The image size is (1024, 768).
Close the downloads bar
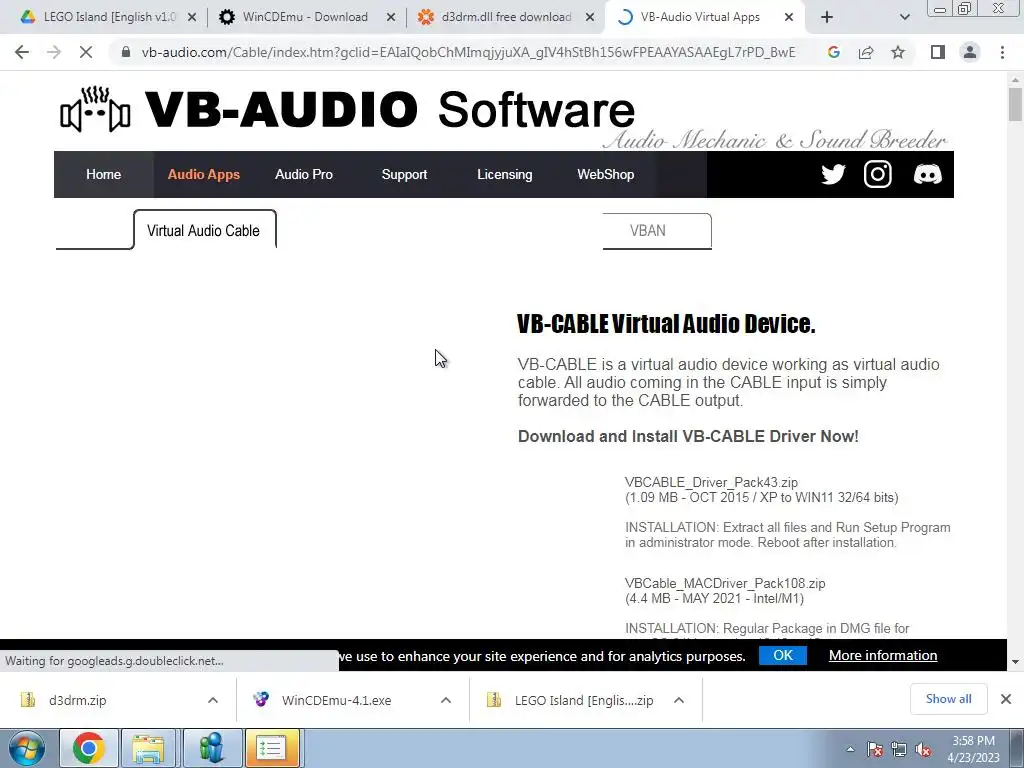click(1006, 699)
